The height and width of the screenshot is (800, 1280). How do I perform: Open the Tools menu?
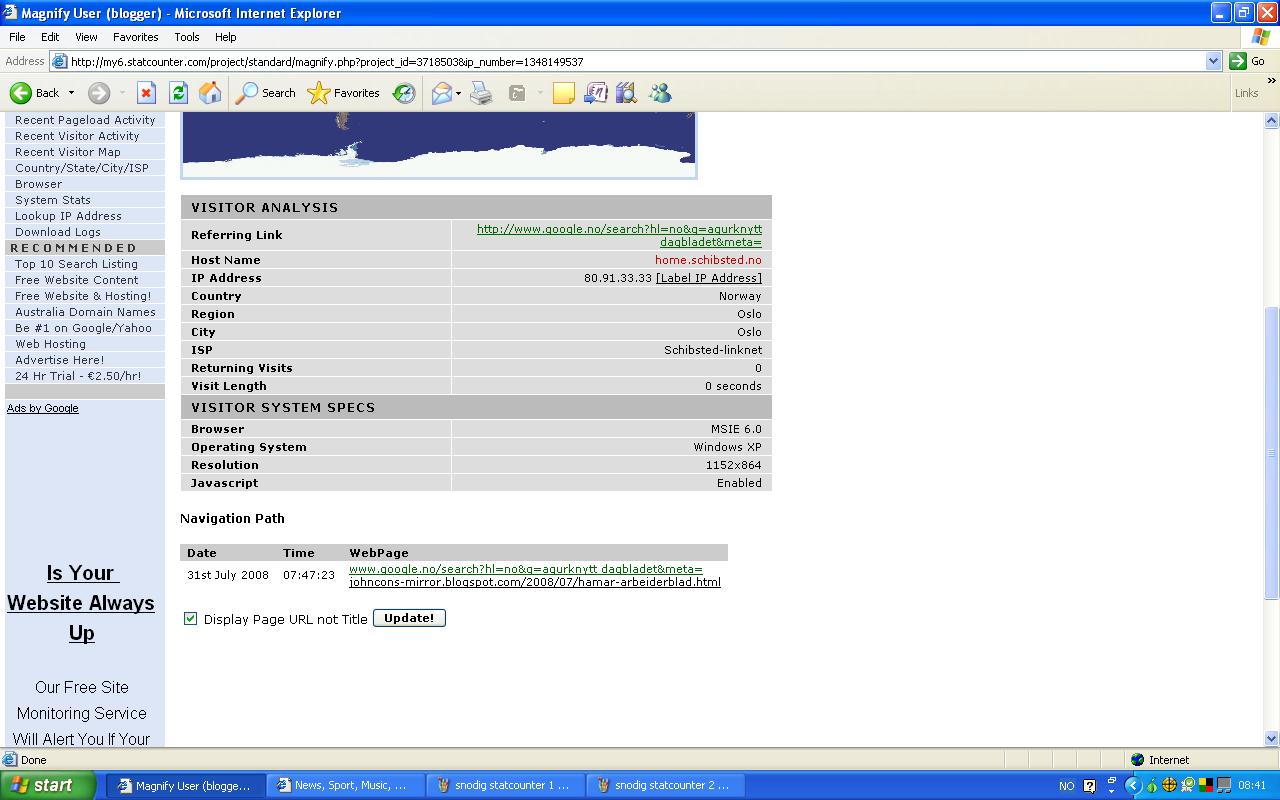187,37
